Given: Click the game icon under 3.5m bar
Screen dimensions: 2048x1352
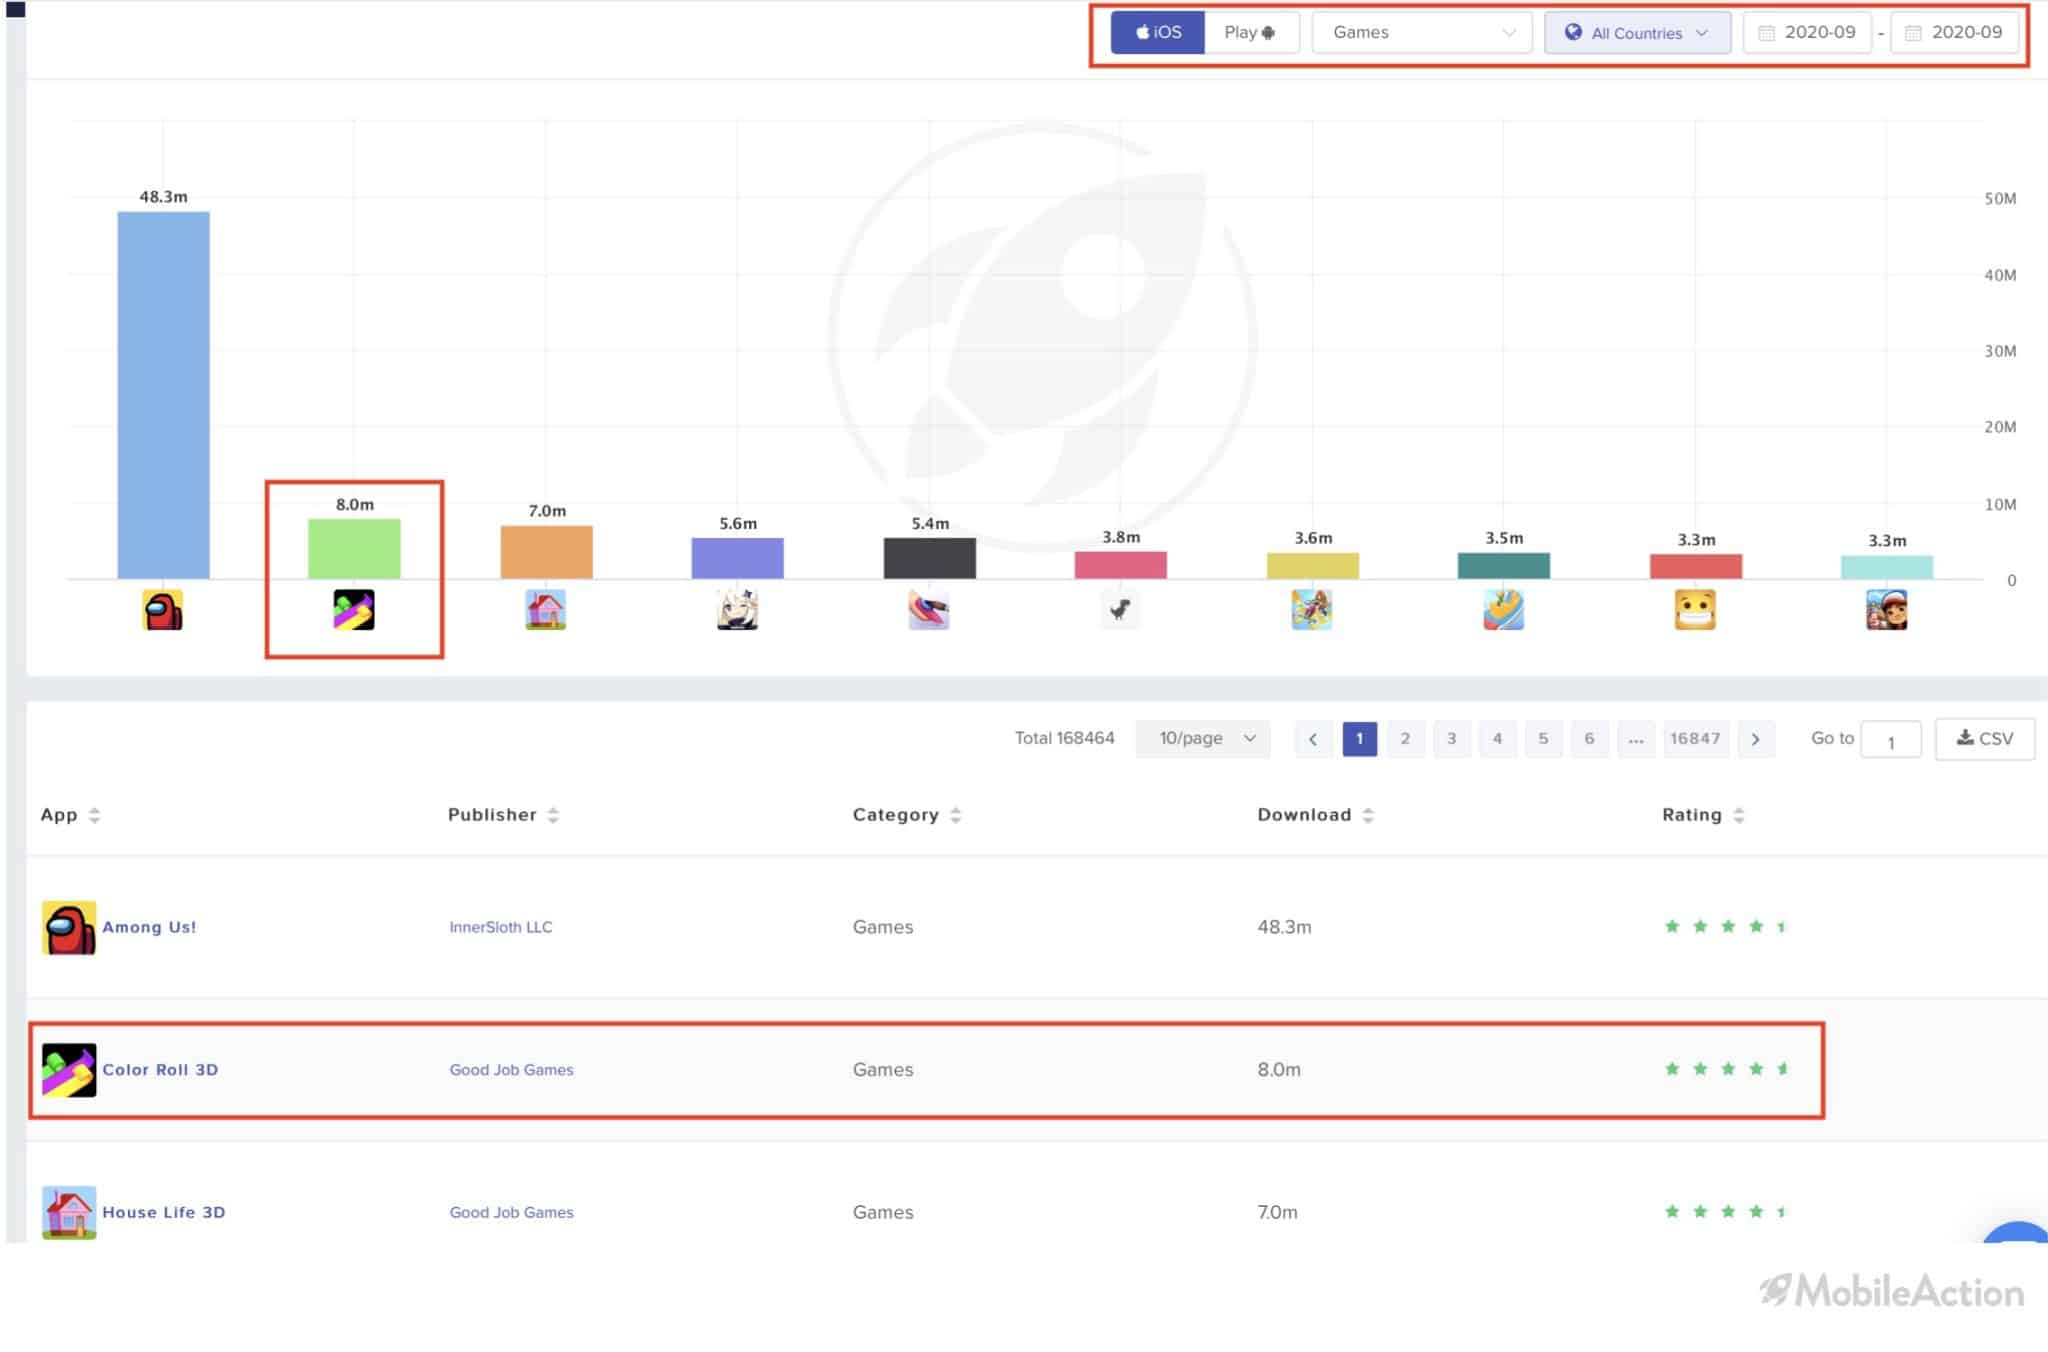Looking at the screenshot, I should (x=1504, y=610).
